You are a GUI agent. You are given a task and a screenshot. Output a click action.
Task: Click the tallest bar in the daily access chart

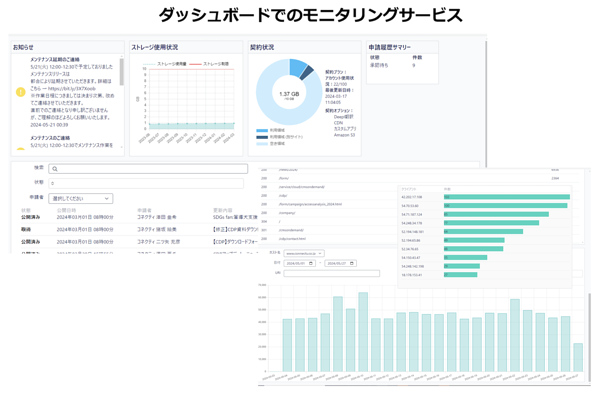363,332
